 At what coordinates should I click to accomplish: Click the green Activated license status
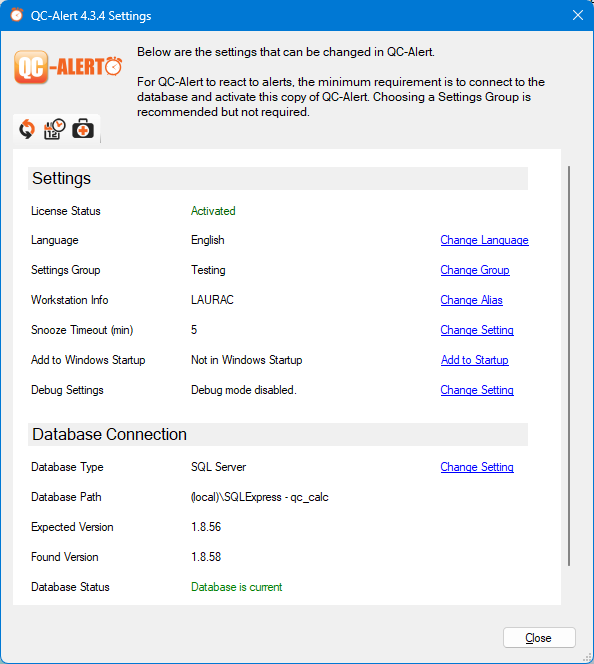(x=213, y=211)
